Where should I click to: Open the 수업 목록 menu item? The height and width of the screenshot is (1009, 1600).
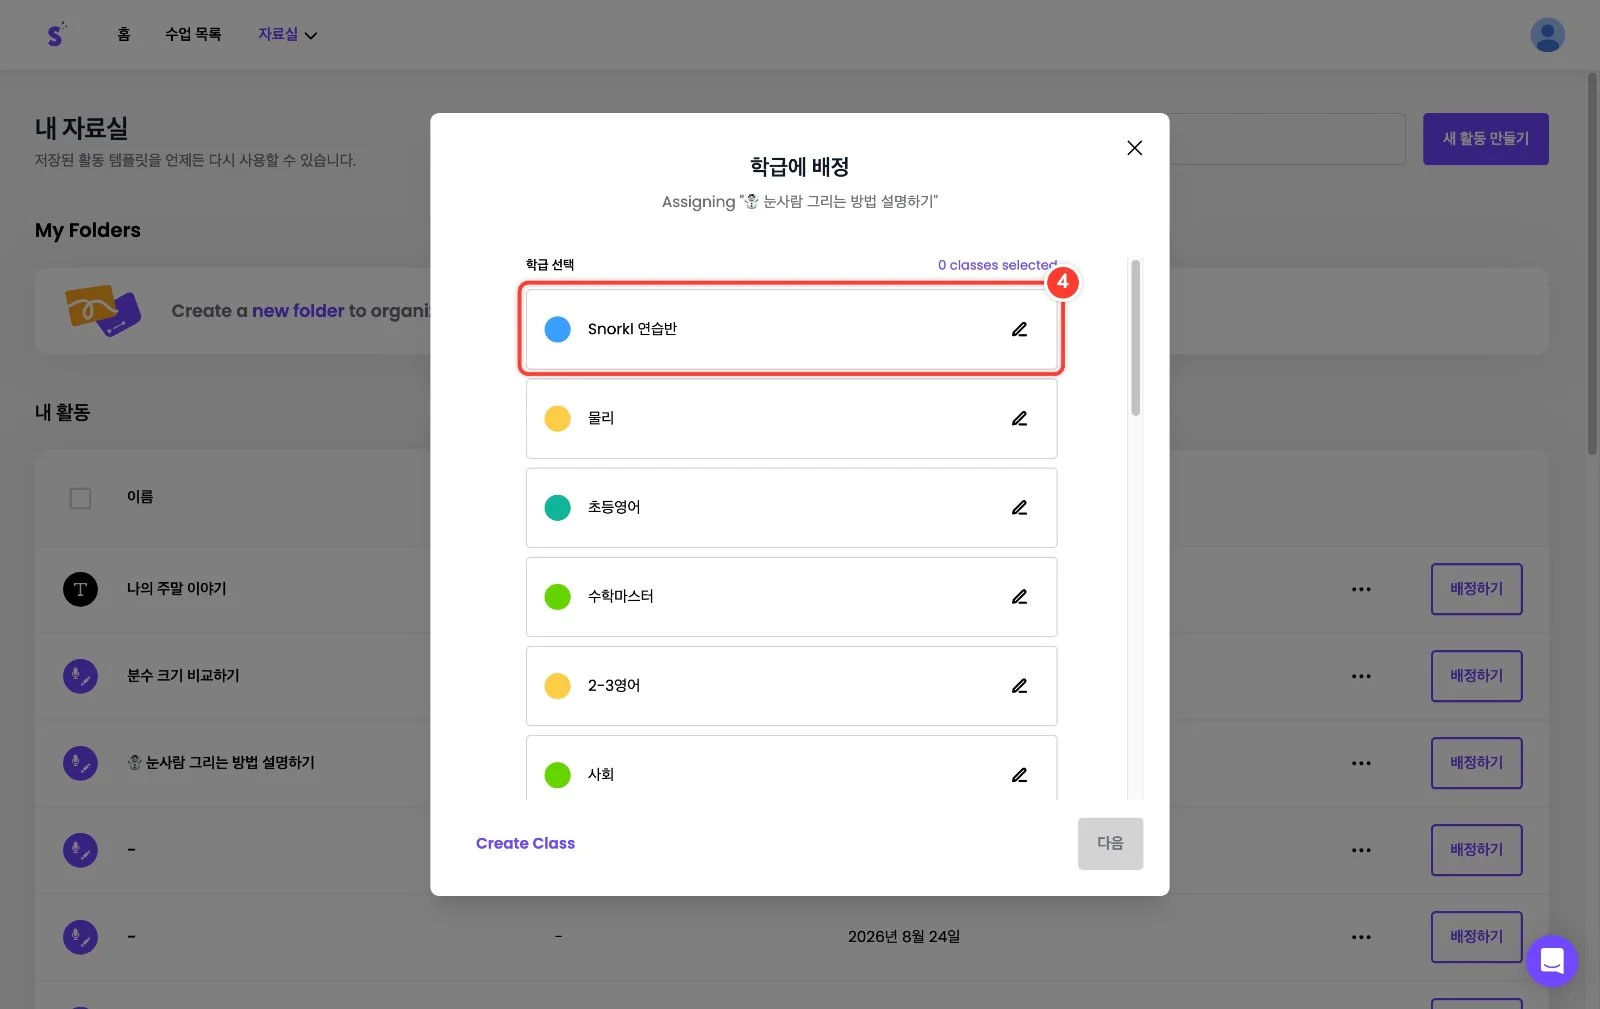click(x=193, y=34)
